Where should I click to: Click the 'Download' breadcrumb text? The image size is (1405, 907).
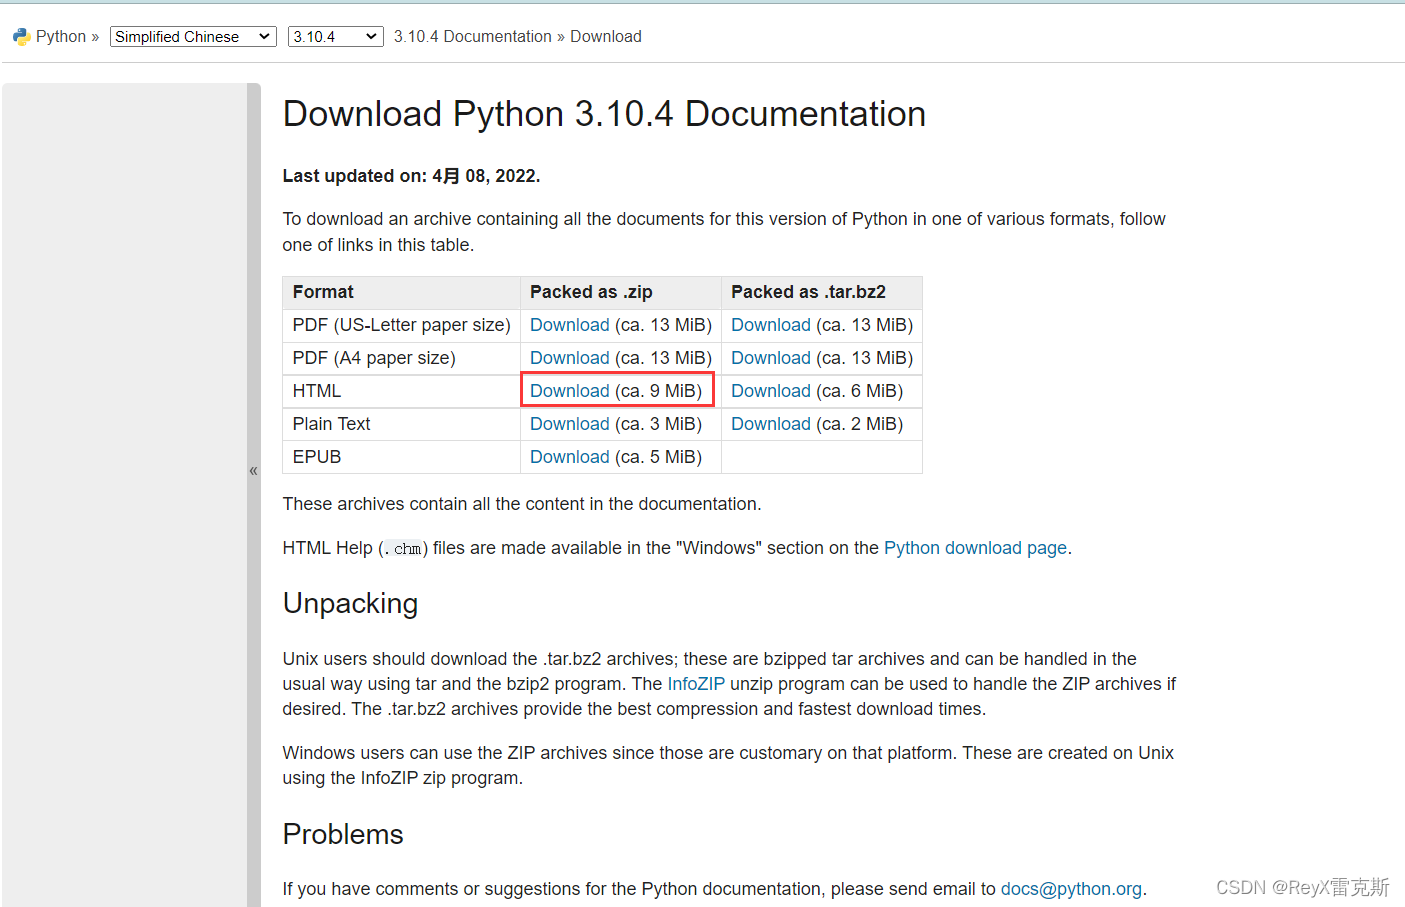(x=606, y=37)
